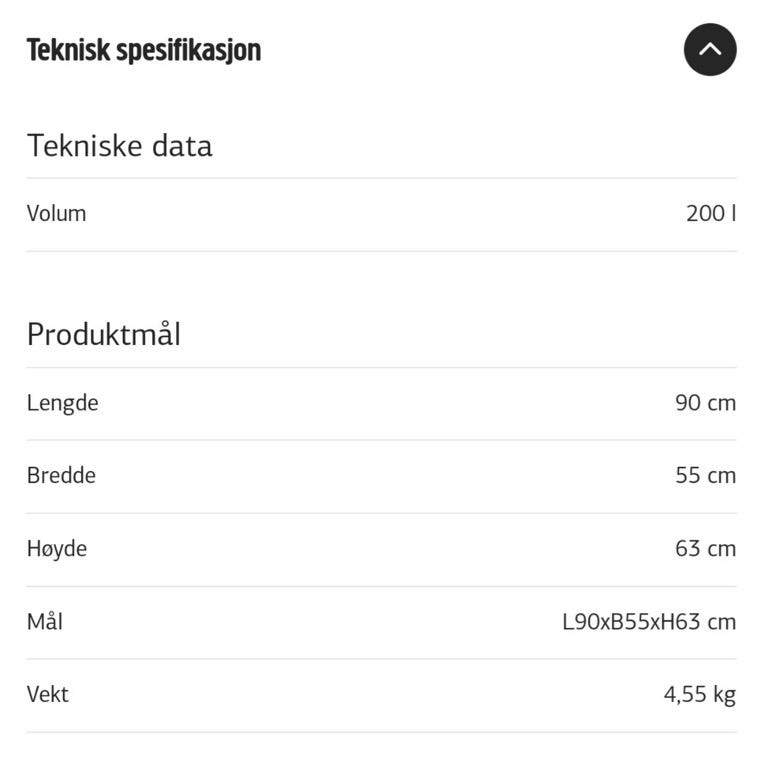Click the Teknisk spesifikasjon heading
Screen dimensions: 761x768
click(144, 50)
